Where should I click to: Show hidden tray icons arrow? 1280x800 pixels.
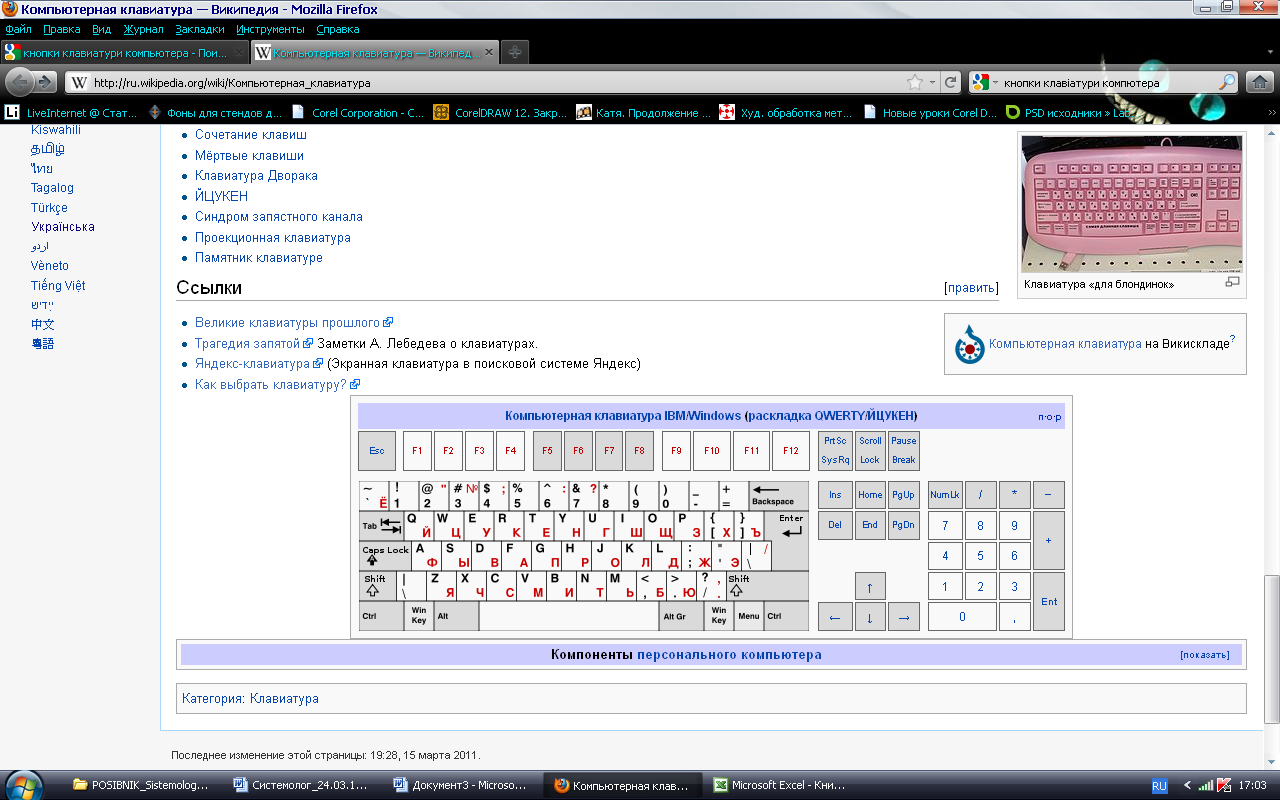(1187, 786)
